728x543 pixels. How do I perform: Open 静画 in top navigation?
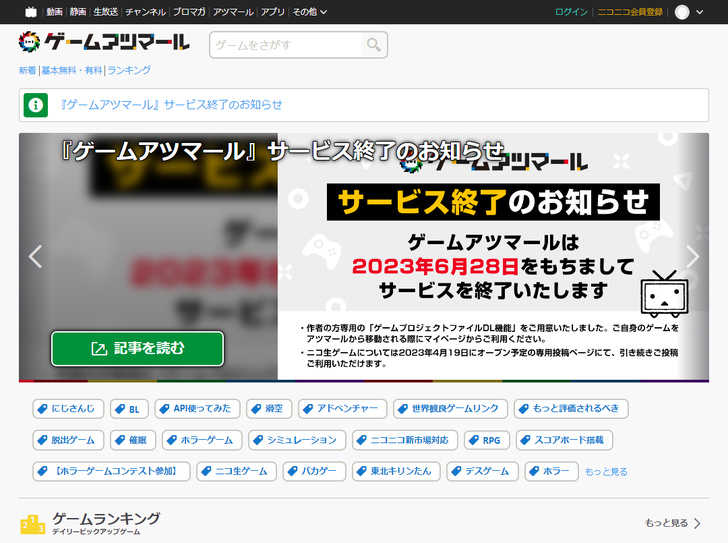tap(78, 12)
